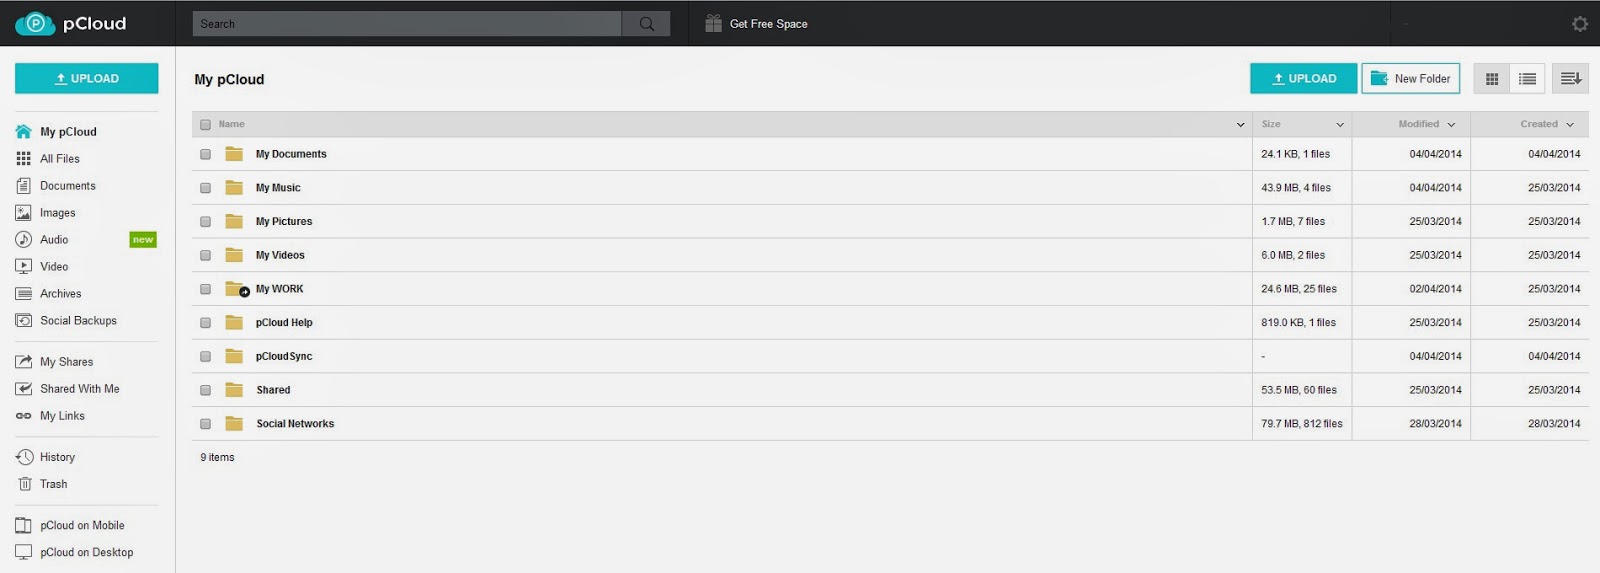The image size is (1600, 573).
Task: Click the My Music folder icon
Action: (234, 188)
